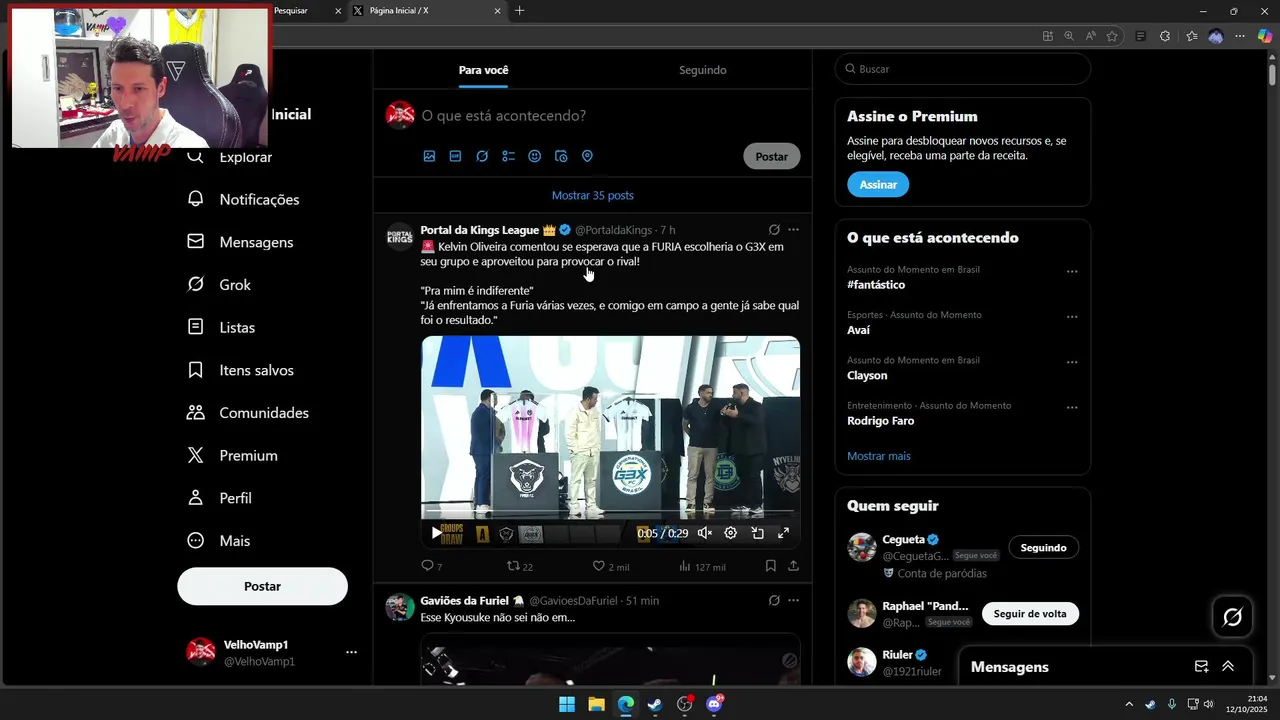Image resolution: width=1280 pixels, height=720 pixels.
Task: Enter fullscreen on the video
Action: click(783, 533)
